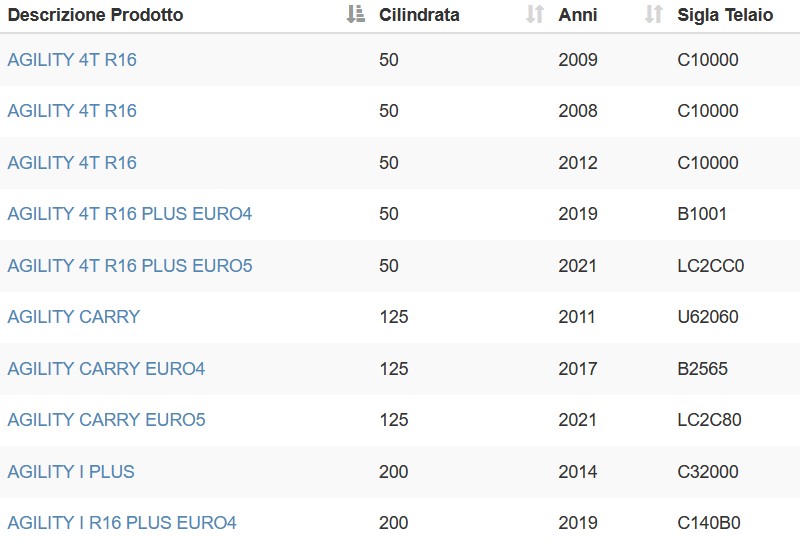The width and height of the screenshot is (800, 542).
Task: Click the Anni column header text
Action: (578, 15)
